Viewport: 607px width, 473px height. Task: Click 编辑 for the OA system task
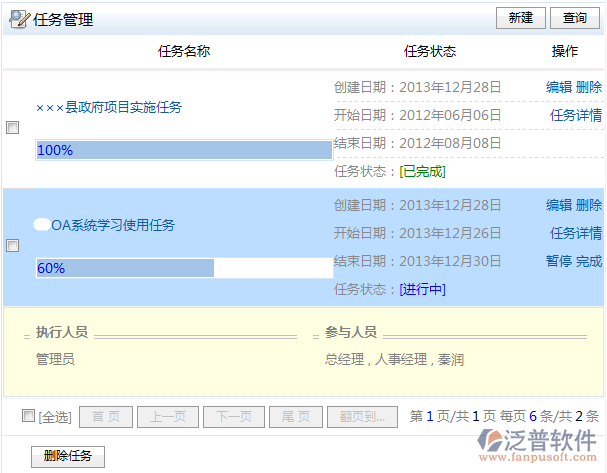559,205
